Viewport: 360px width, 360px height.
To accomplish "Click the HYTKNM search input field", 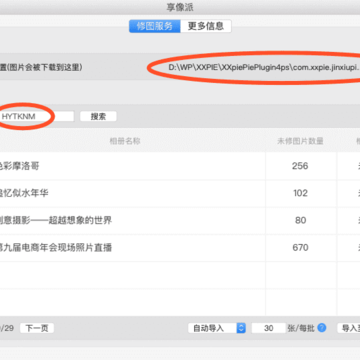I will 37,116.
